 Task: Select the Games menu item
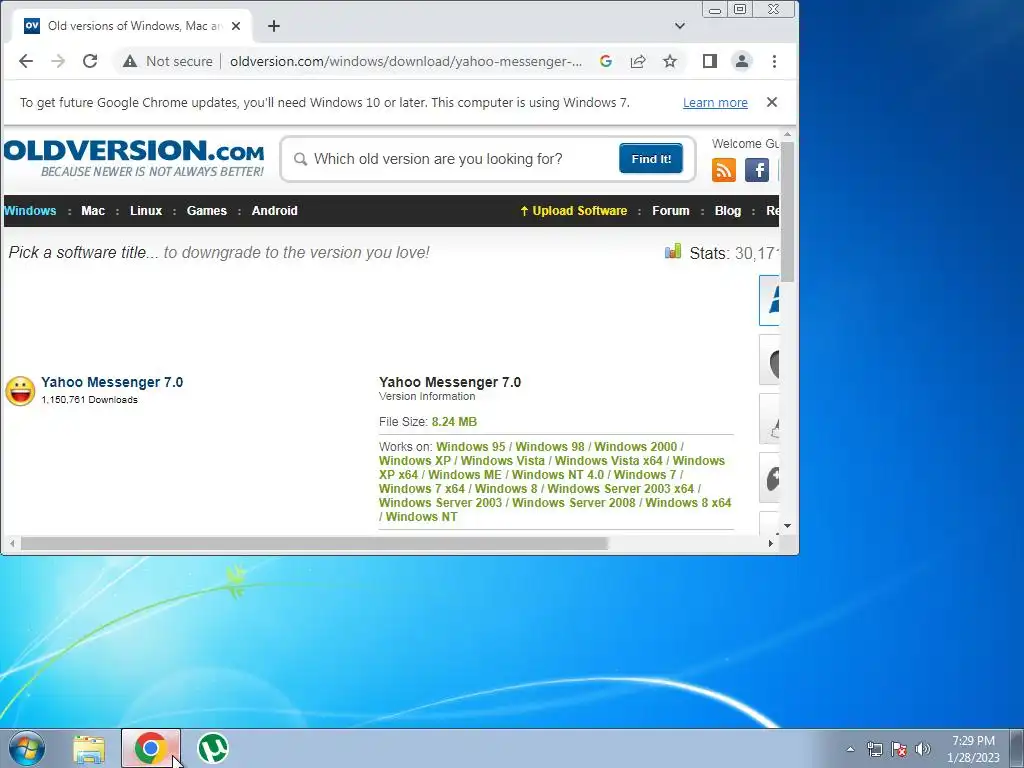(x=206, y=211)
